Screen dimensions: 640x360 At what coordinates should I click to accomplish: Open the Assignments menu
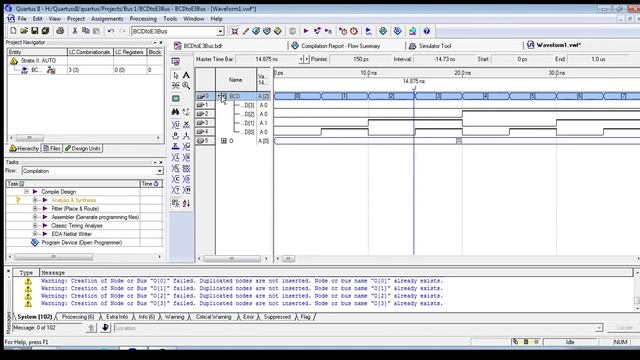(107, 19)
